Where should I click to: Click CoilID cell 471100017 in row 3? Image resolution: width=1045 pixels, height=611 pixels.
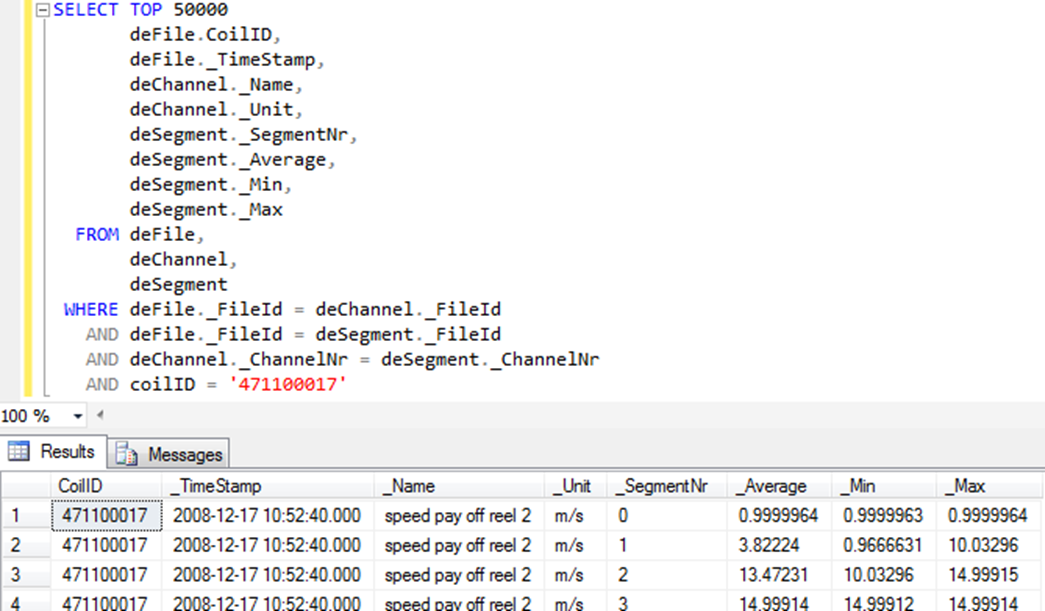[x=107, y=574]
